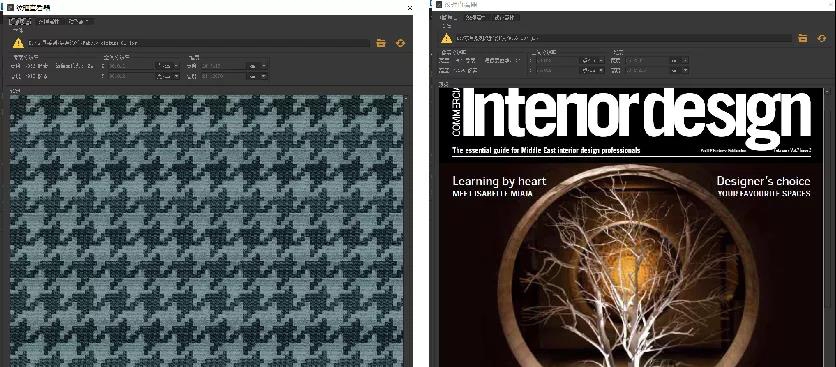
Task: Close the houndstooth texture window
Action: click(x=409, y=8)
